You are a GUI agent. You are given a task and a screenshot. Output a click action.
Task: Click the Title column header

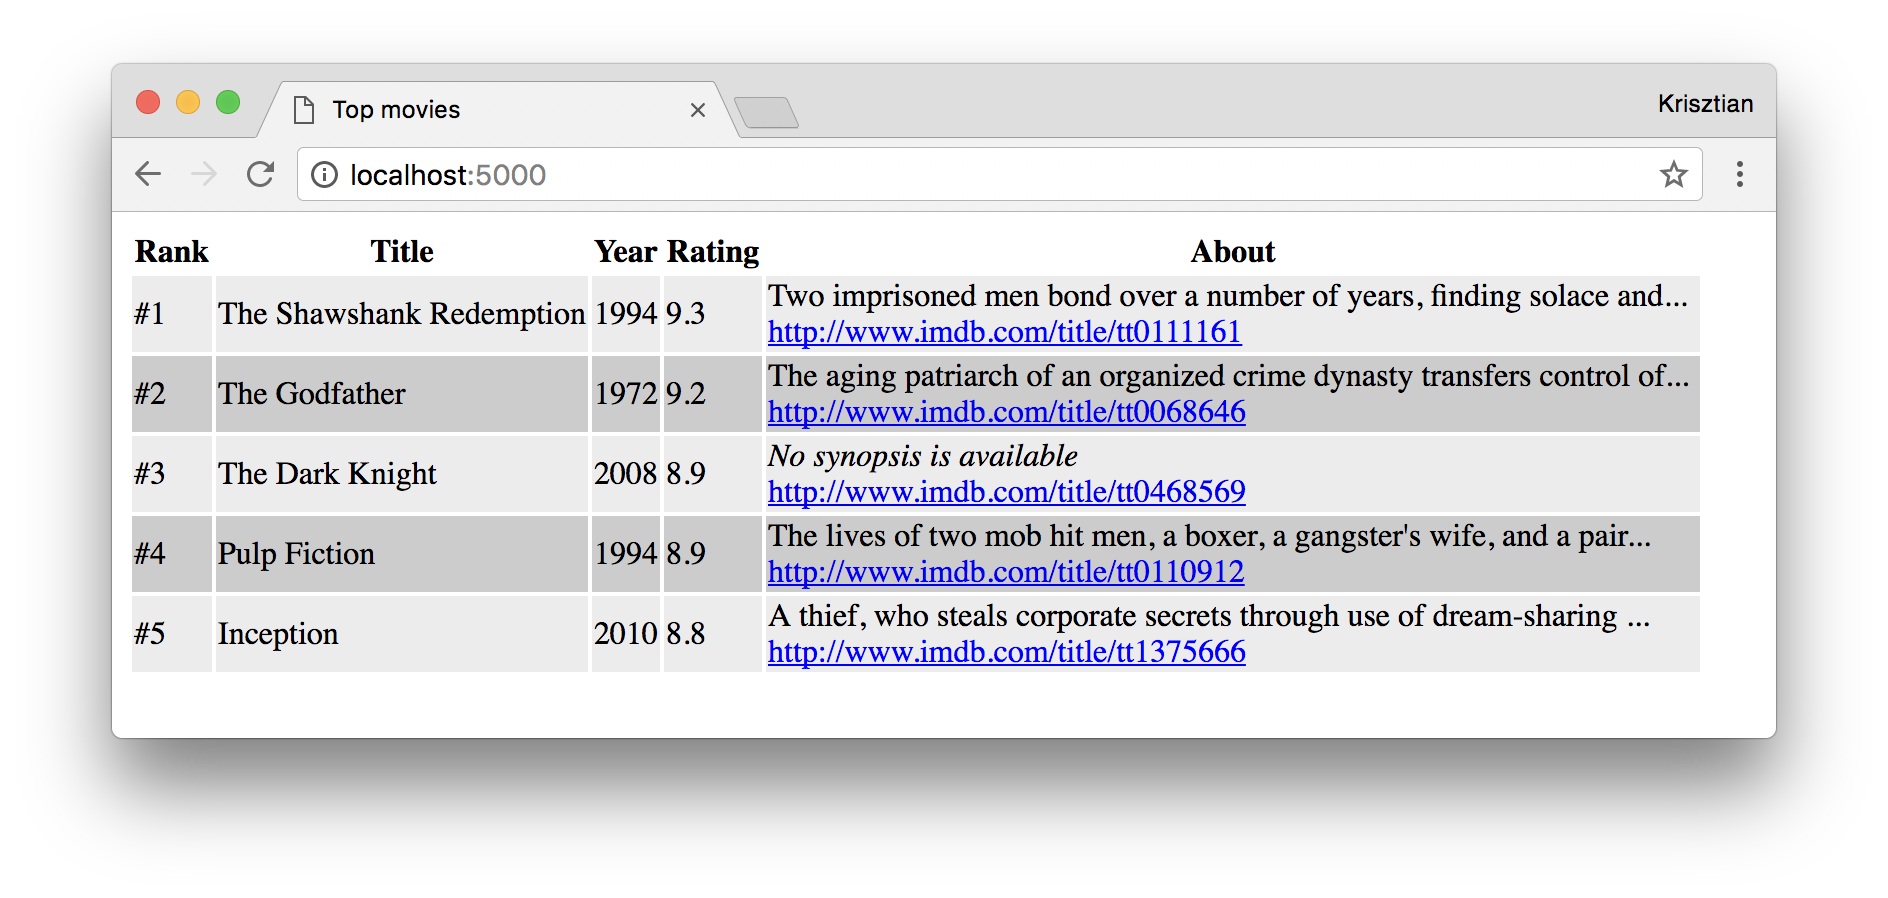402,252
